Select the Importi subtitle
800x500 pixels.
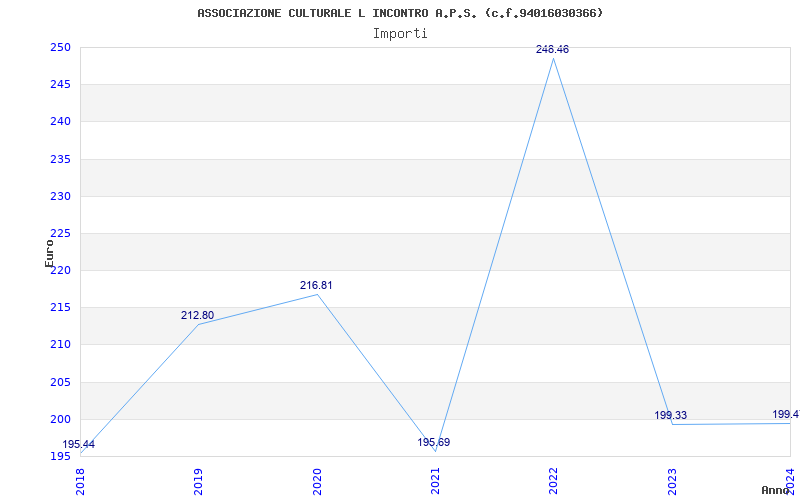click(400, 34)
